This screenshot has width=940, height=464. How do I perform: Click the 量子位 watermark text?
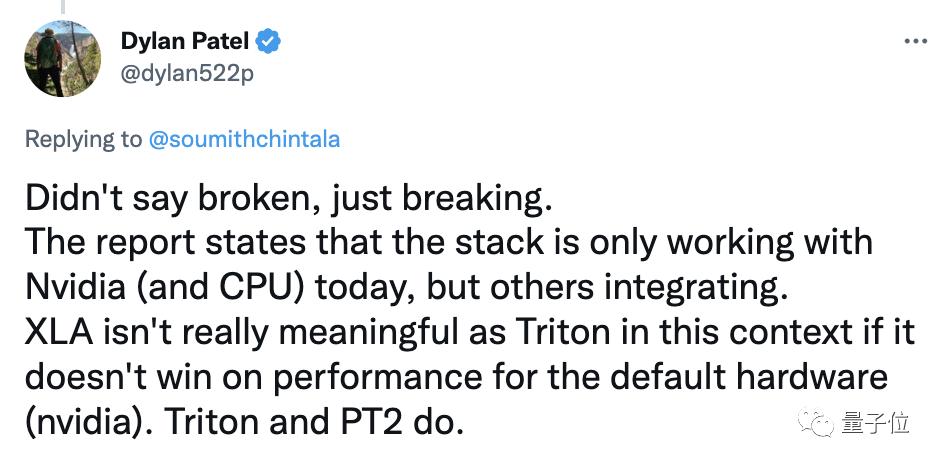click(x=875, y=423)
